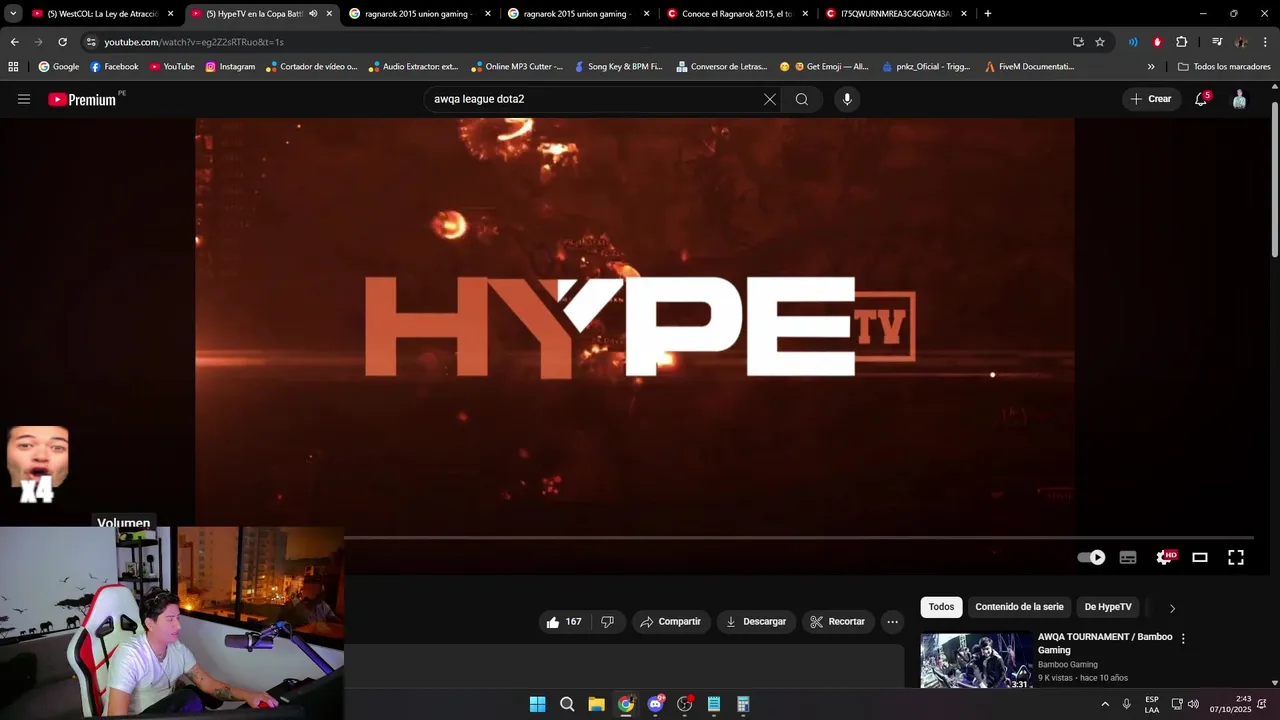Reload the page
This screenshot has height=720, width=1280.
point(62,42)
